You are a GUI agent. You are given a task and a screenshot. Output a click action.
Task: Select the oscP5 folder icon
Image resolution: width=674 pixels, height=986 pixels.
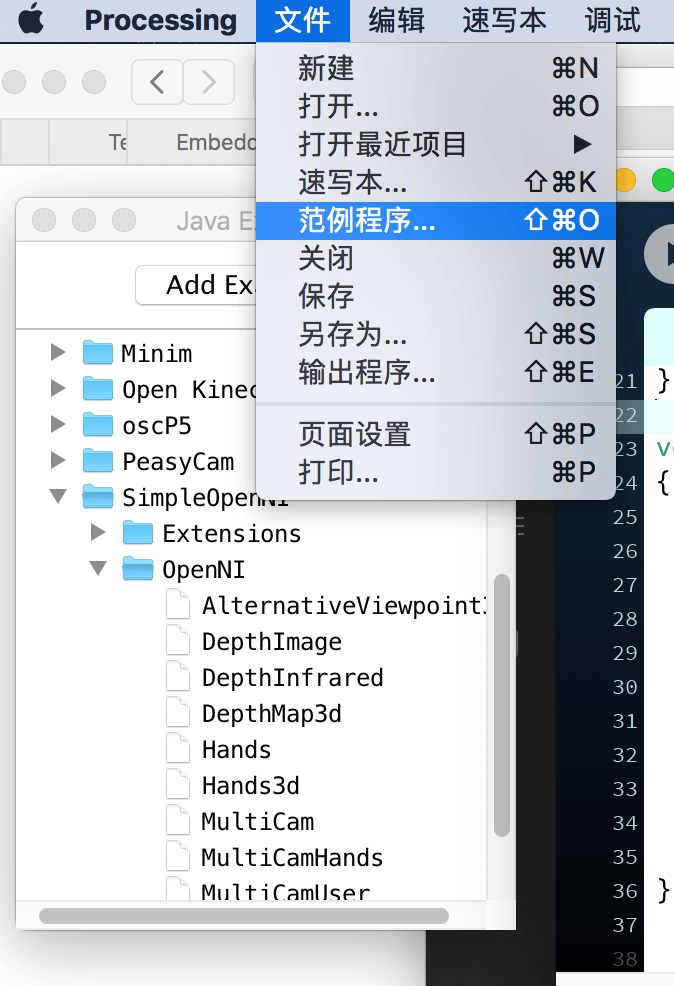pos(98,424)
